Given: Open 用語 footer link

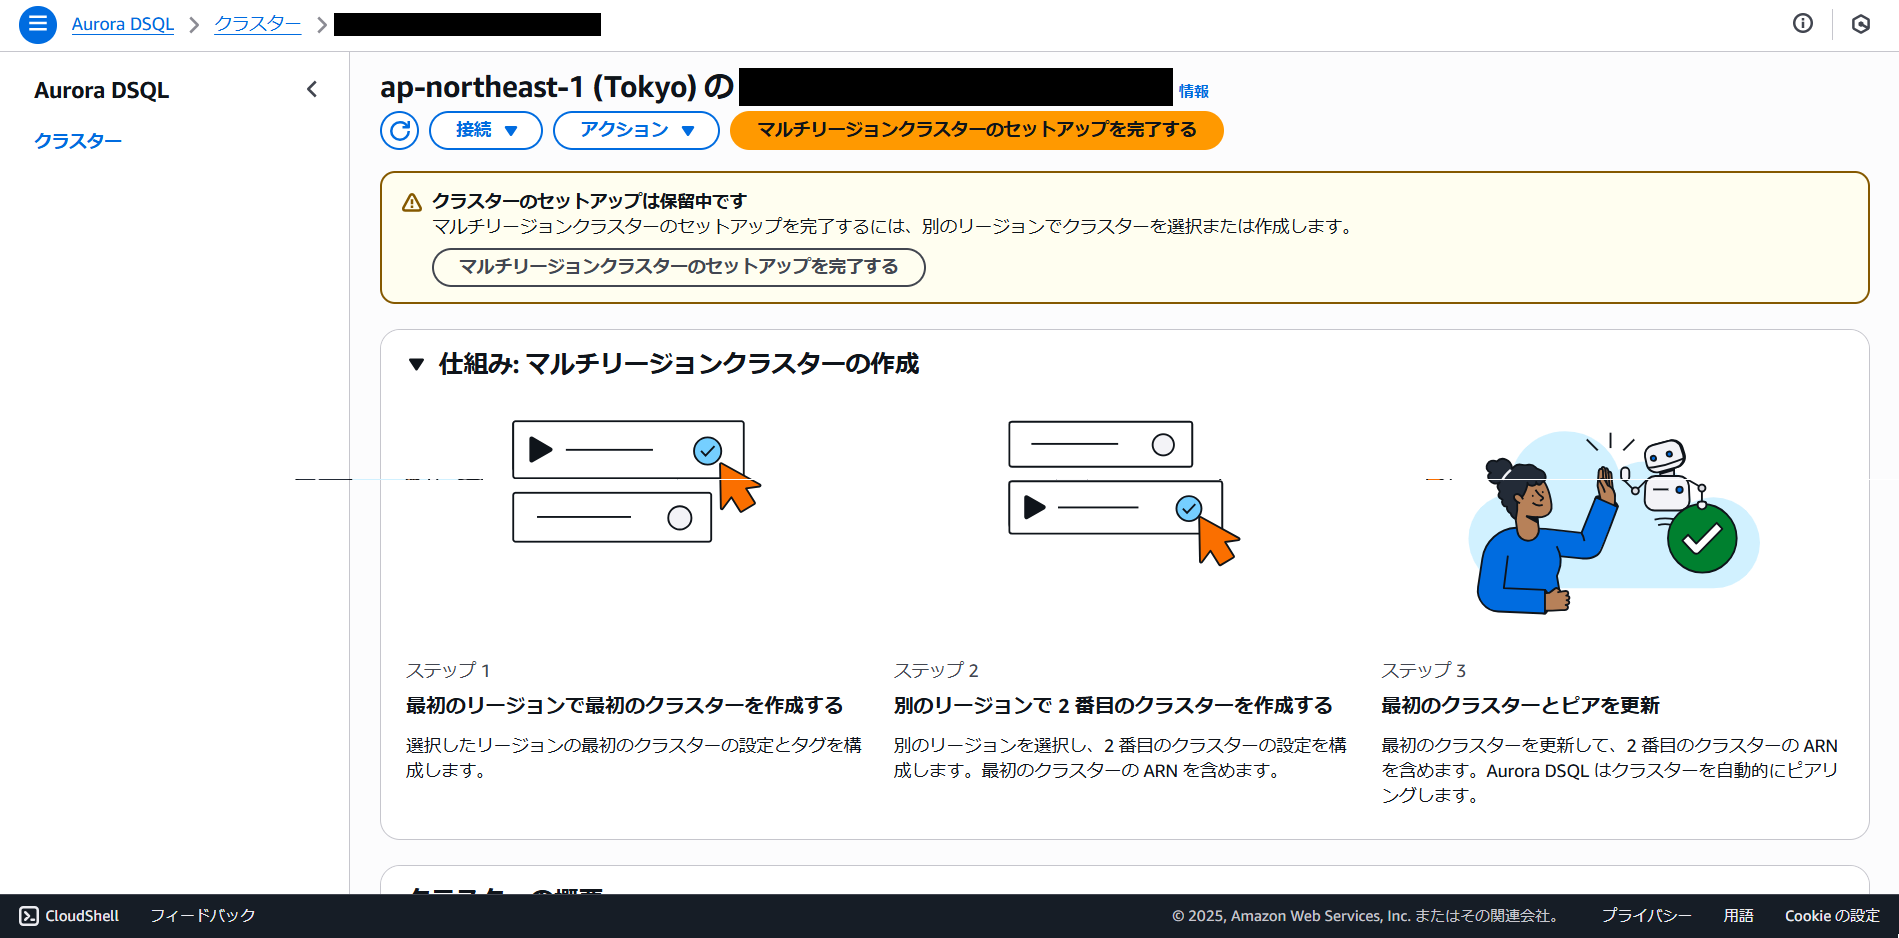Looking at the screenshot, I should pyautogui.click(x=1739, y=916).
